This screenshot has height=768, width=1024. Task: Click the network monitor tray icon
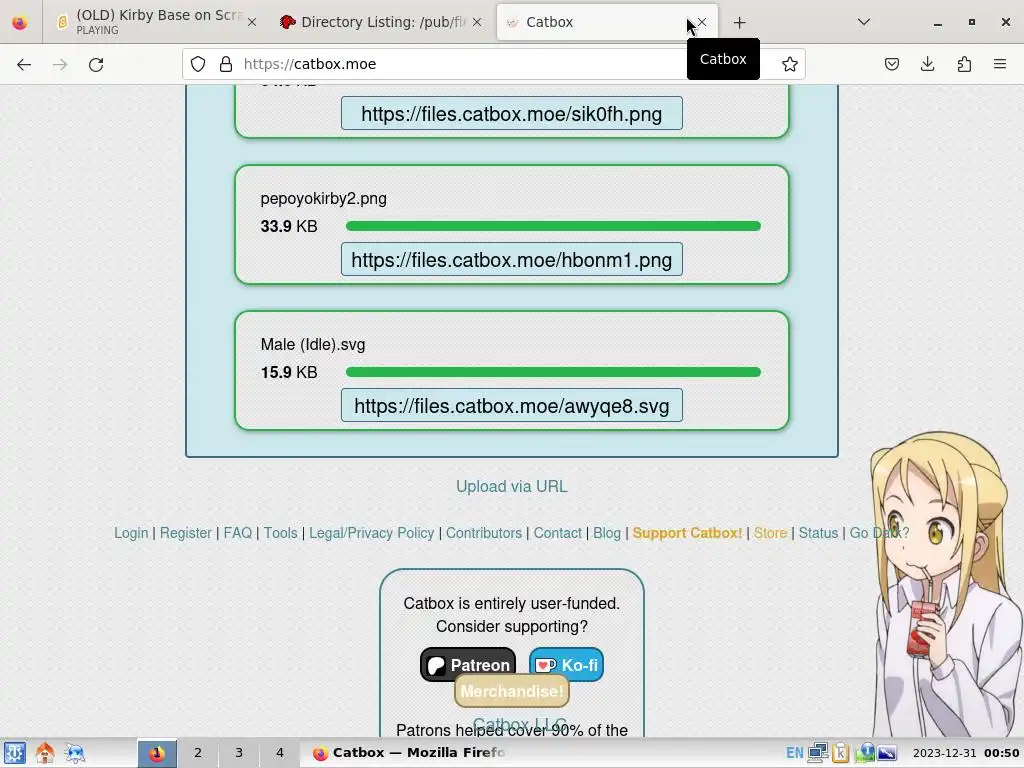tap(817, 753)
